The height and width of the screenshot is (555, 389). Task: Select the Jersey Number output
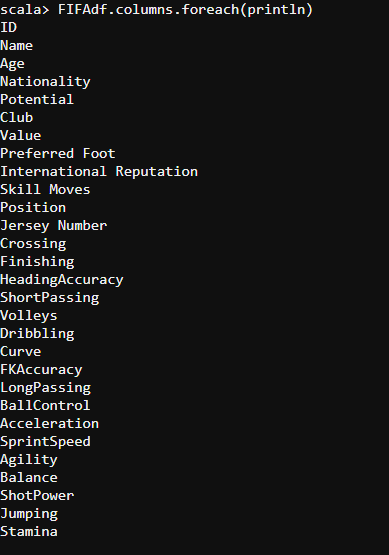click(54, 226)
